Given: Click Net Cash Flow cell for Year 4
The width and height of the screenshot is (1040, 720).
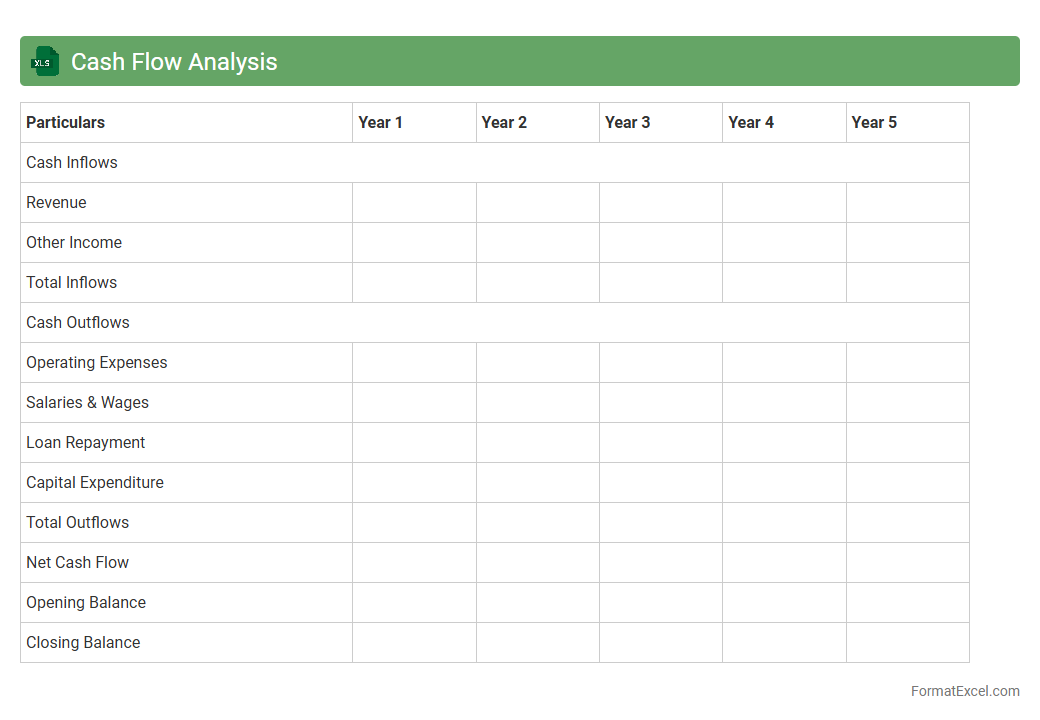Looking at the screenshot, I should pos(784,562).
